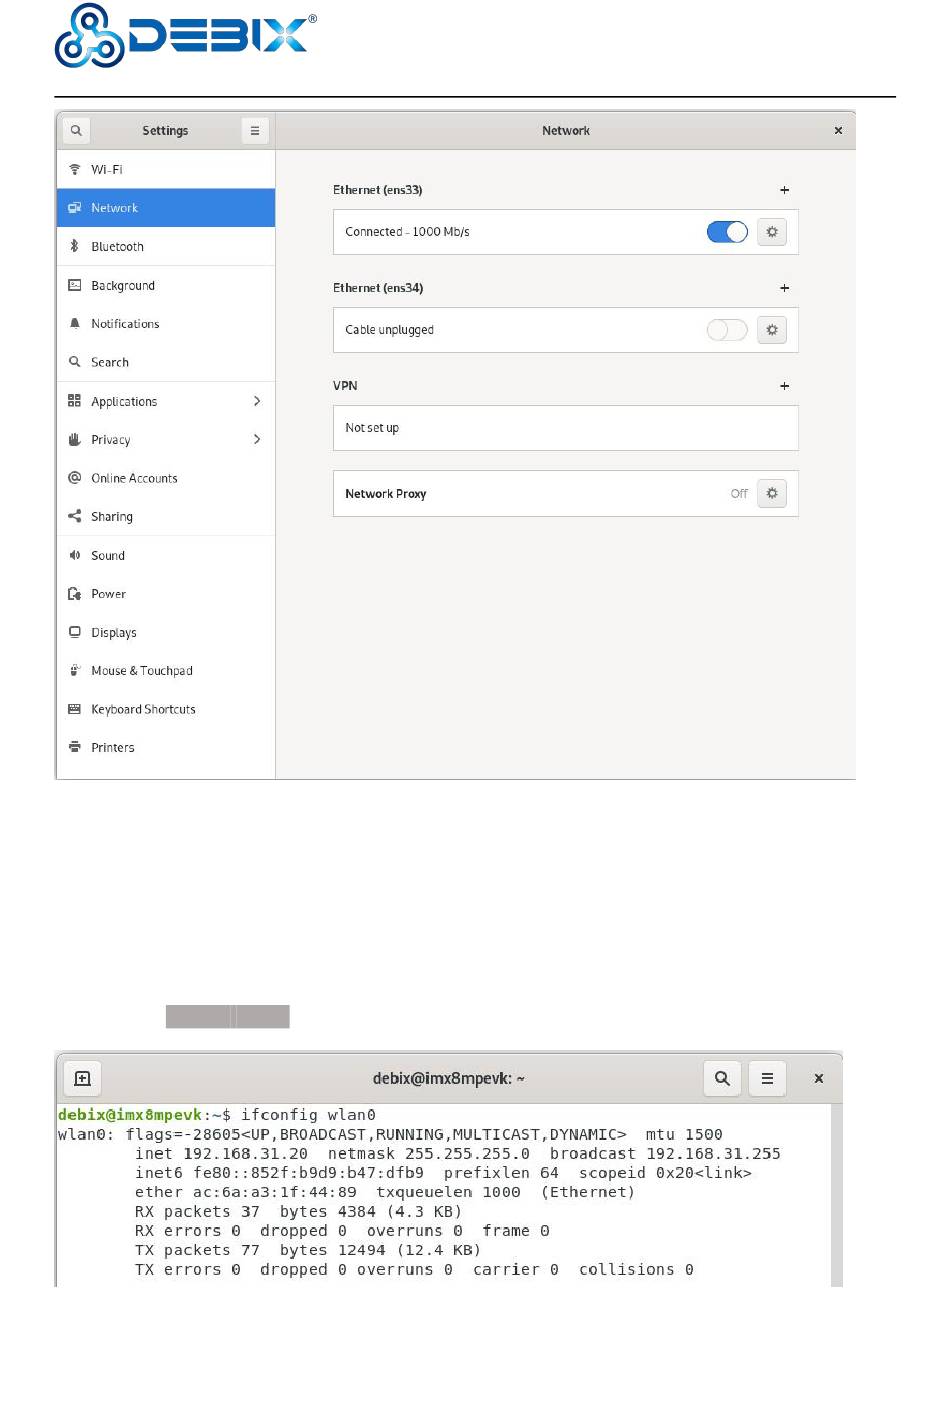Go to the Background settings

166,285
